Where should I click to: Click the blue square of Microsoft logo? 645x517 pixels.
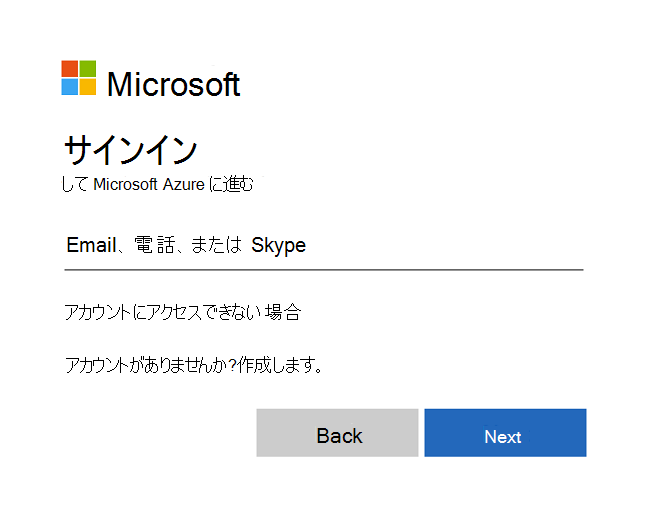[69, 87]
